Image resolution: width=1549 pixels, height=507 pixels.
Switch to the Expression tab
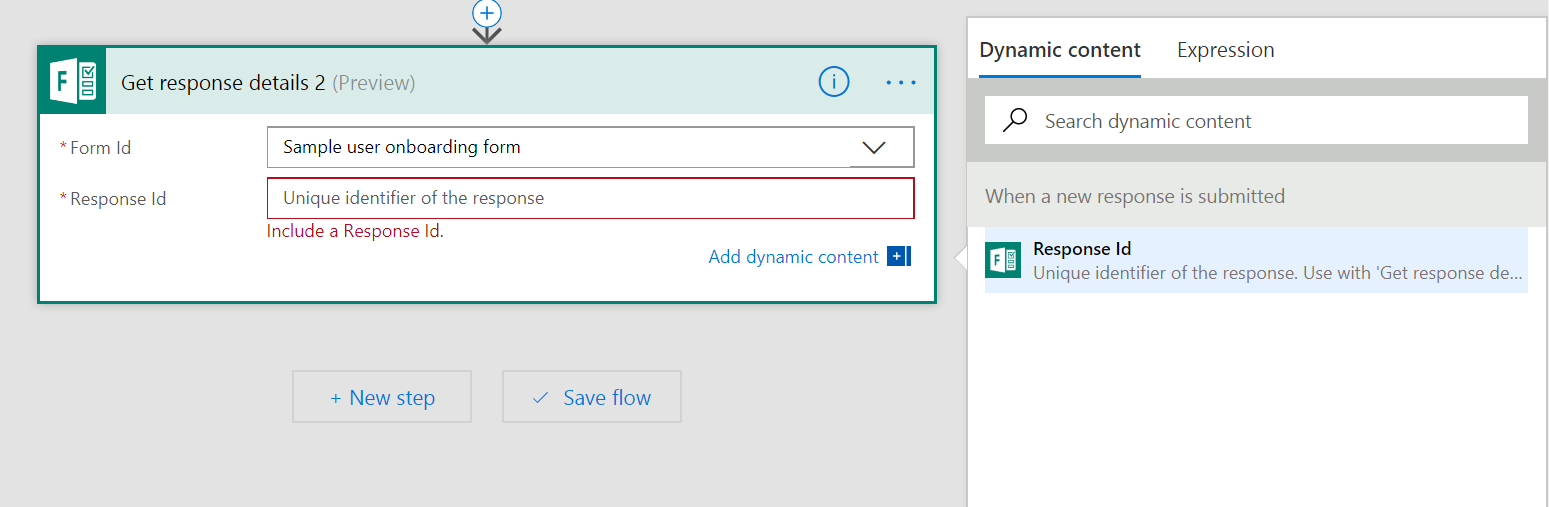(1225, 50)
